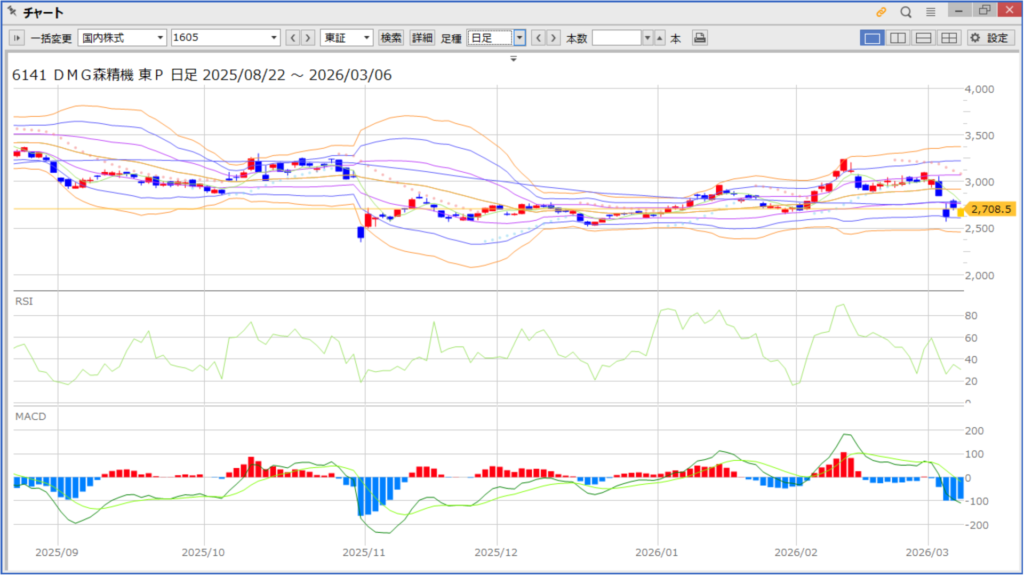Switch to stacked two-pane layout

[923, 38]
